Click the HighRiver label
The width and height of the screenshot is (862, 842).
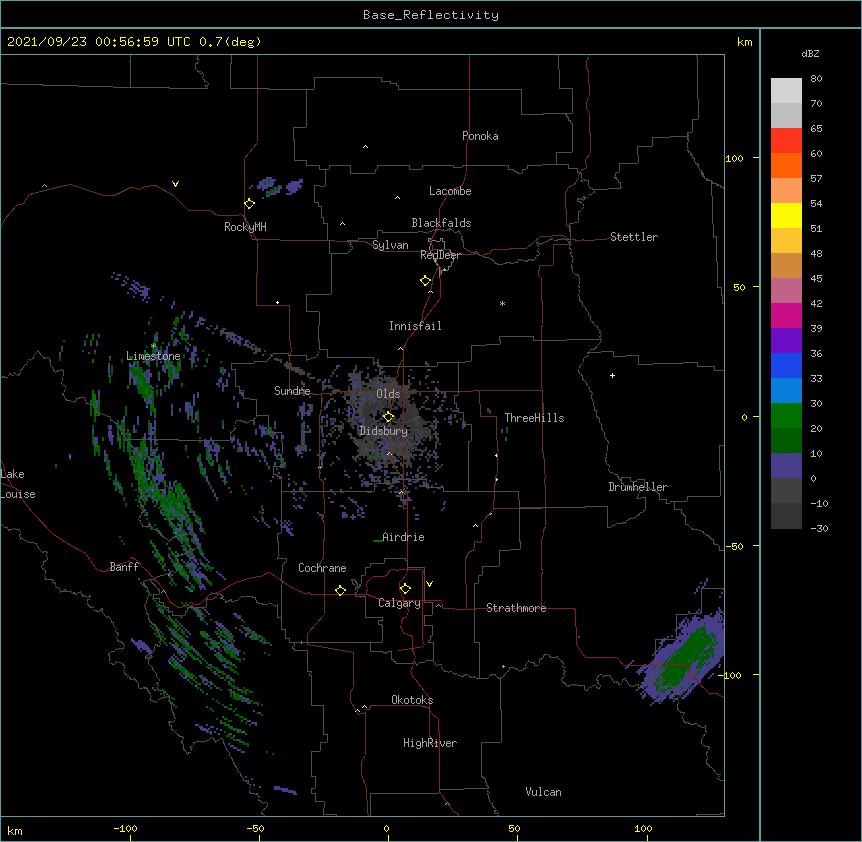click(430, 743)
